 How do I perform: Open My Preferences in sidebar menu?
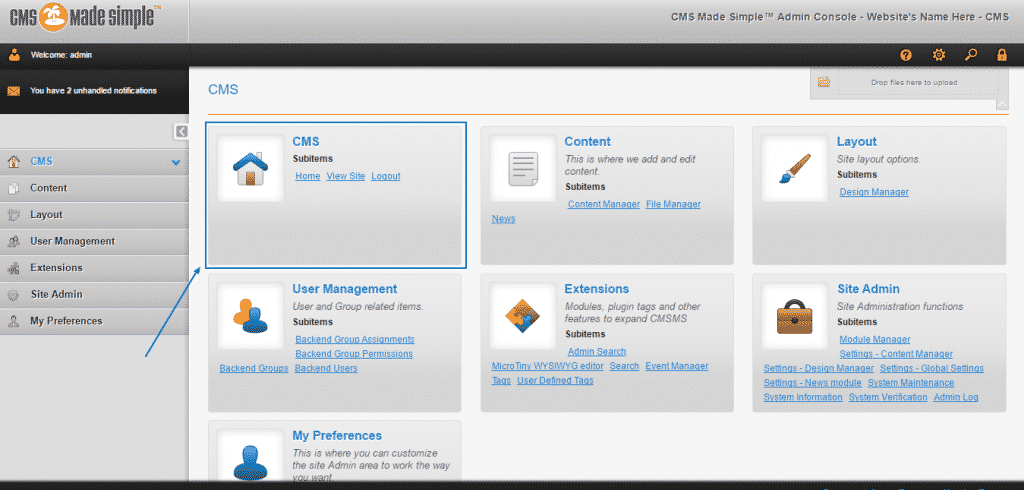(66, 321)
